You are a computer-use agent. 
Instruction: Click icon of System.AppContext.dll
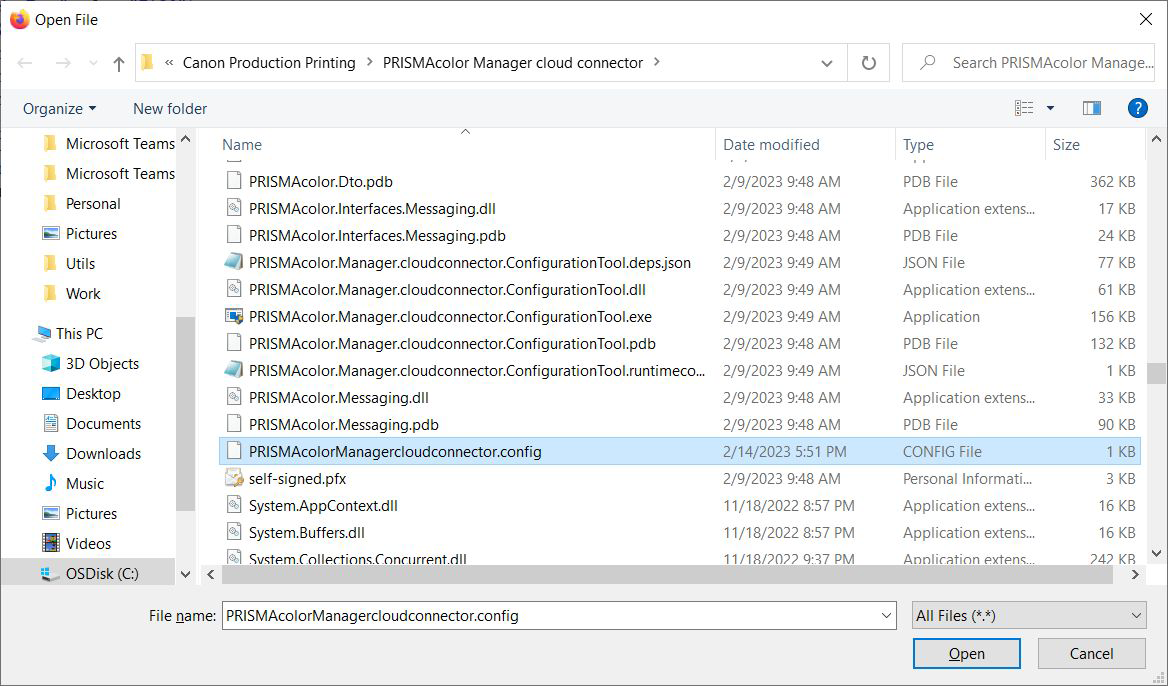click(234, 505)
